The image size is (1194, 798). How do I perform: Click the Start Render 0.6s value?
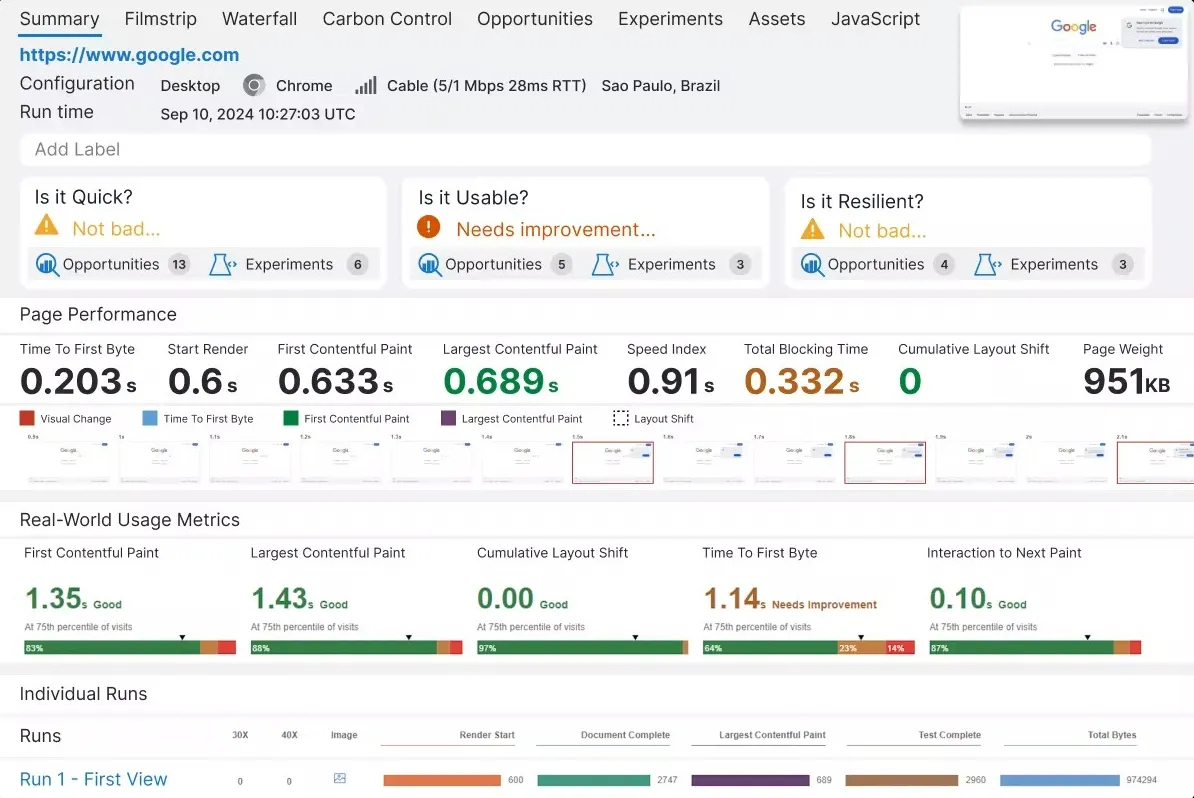203,381
